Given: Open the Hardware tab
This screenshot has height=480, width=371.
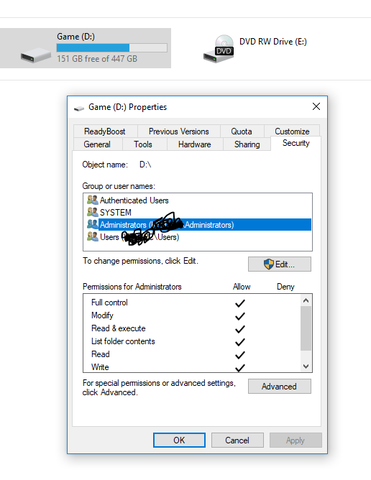Looking at the screenshot, I should coord(195,144).
